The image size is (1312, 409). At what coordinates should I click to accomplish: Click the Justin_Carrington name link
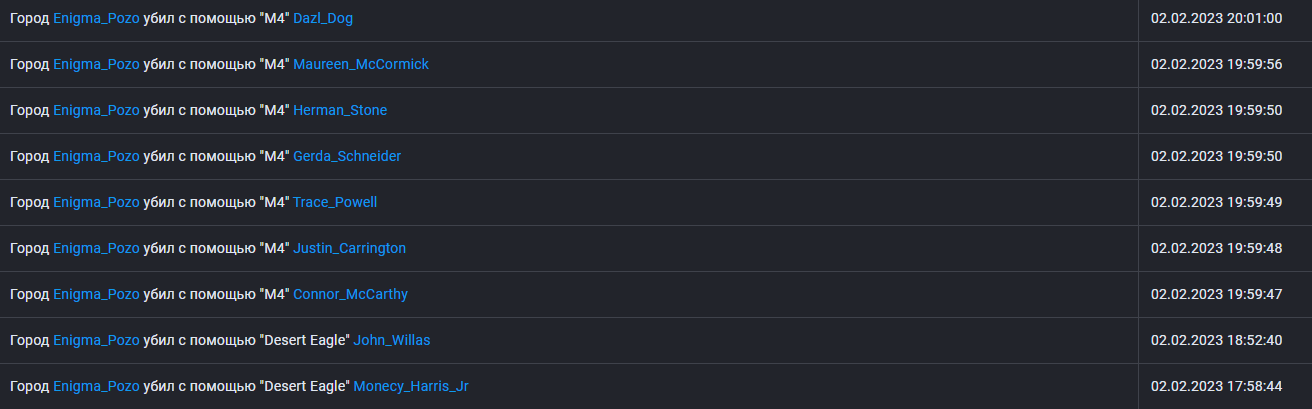[x=349, y=248]
